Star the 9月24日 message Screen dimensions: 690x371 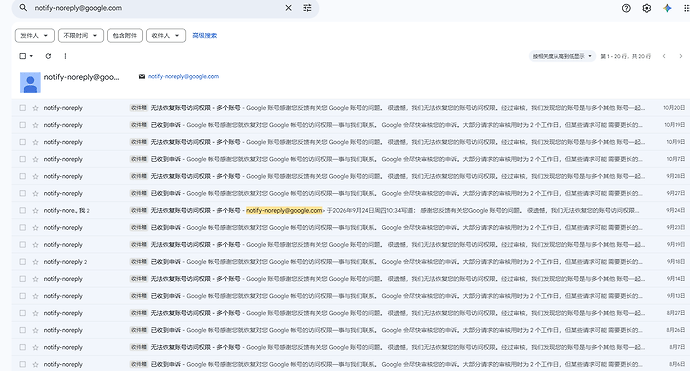35,210
